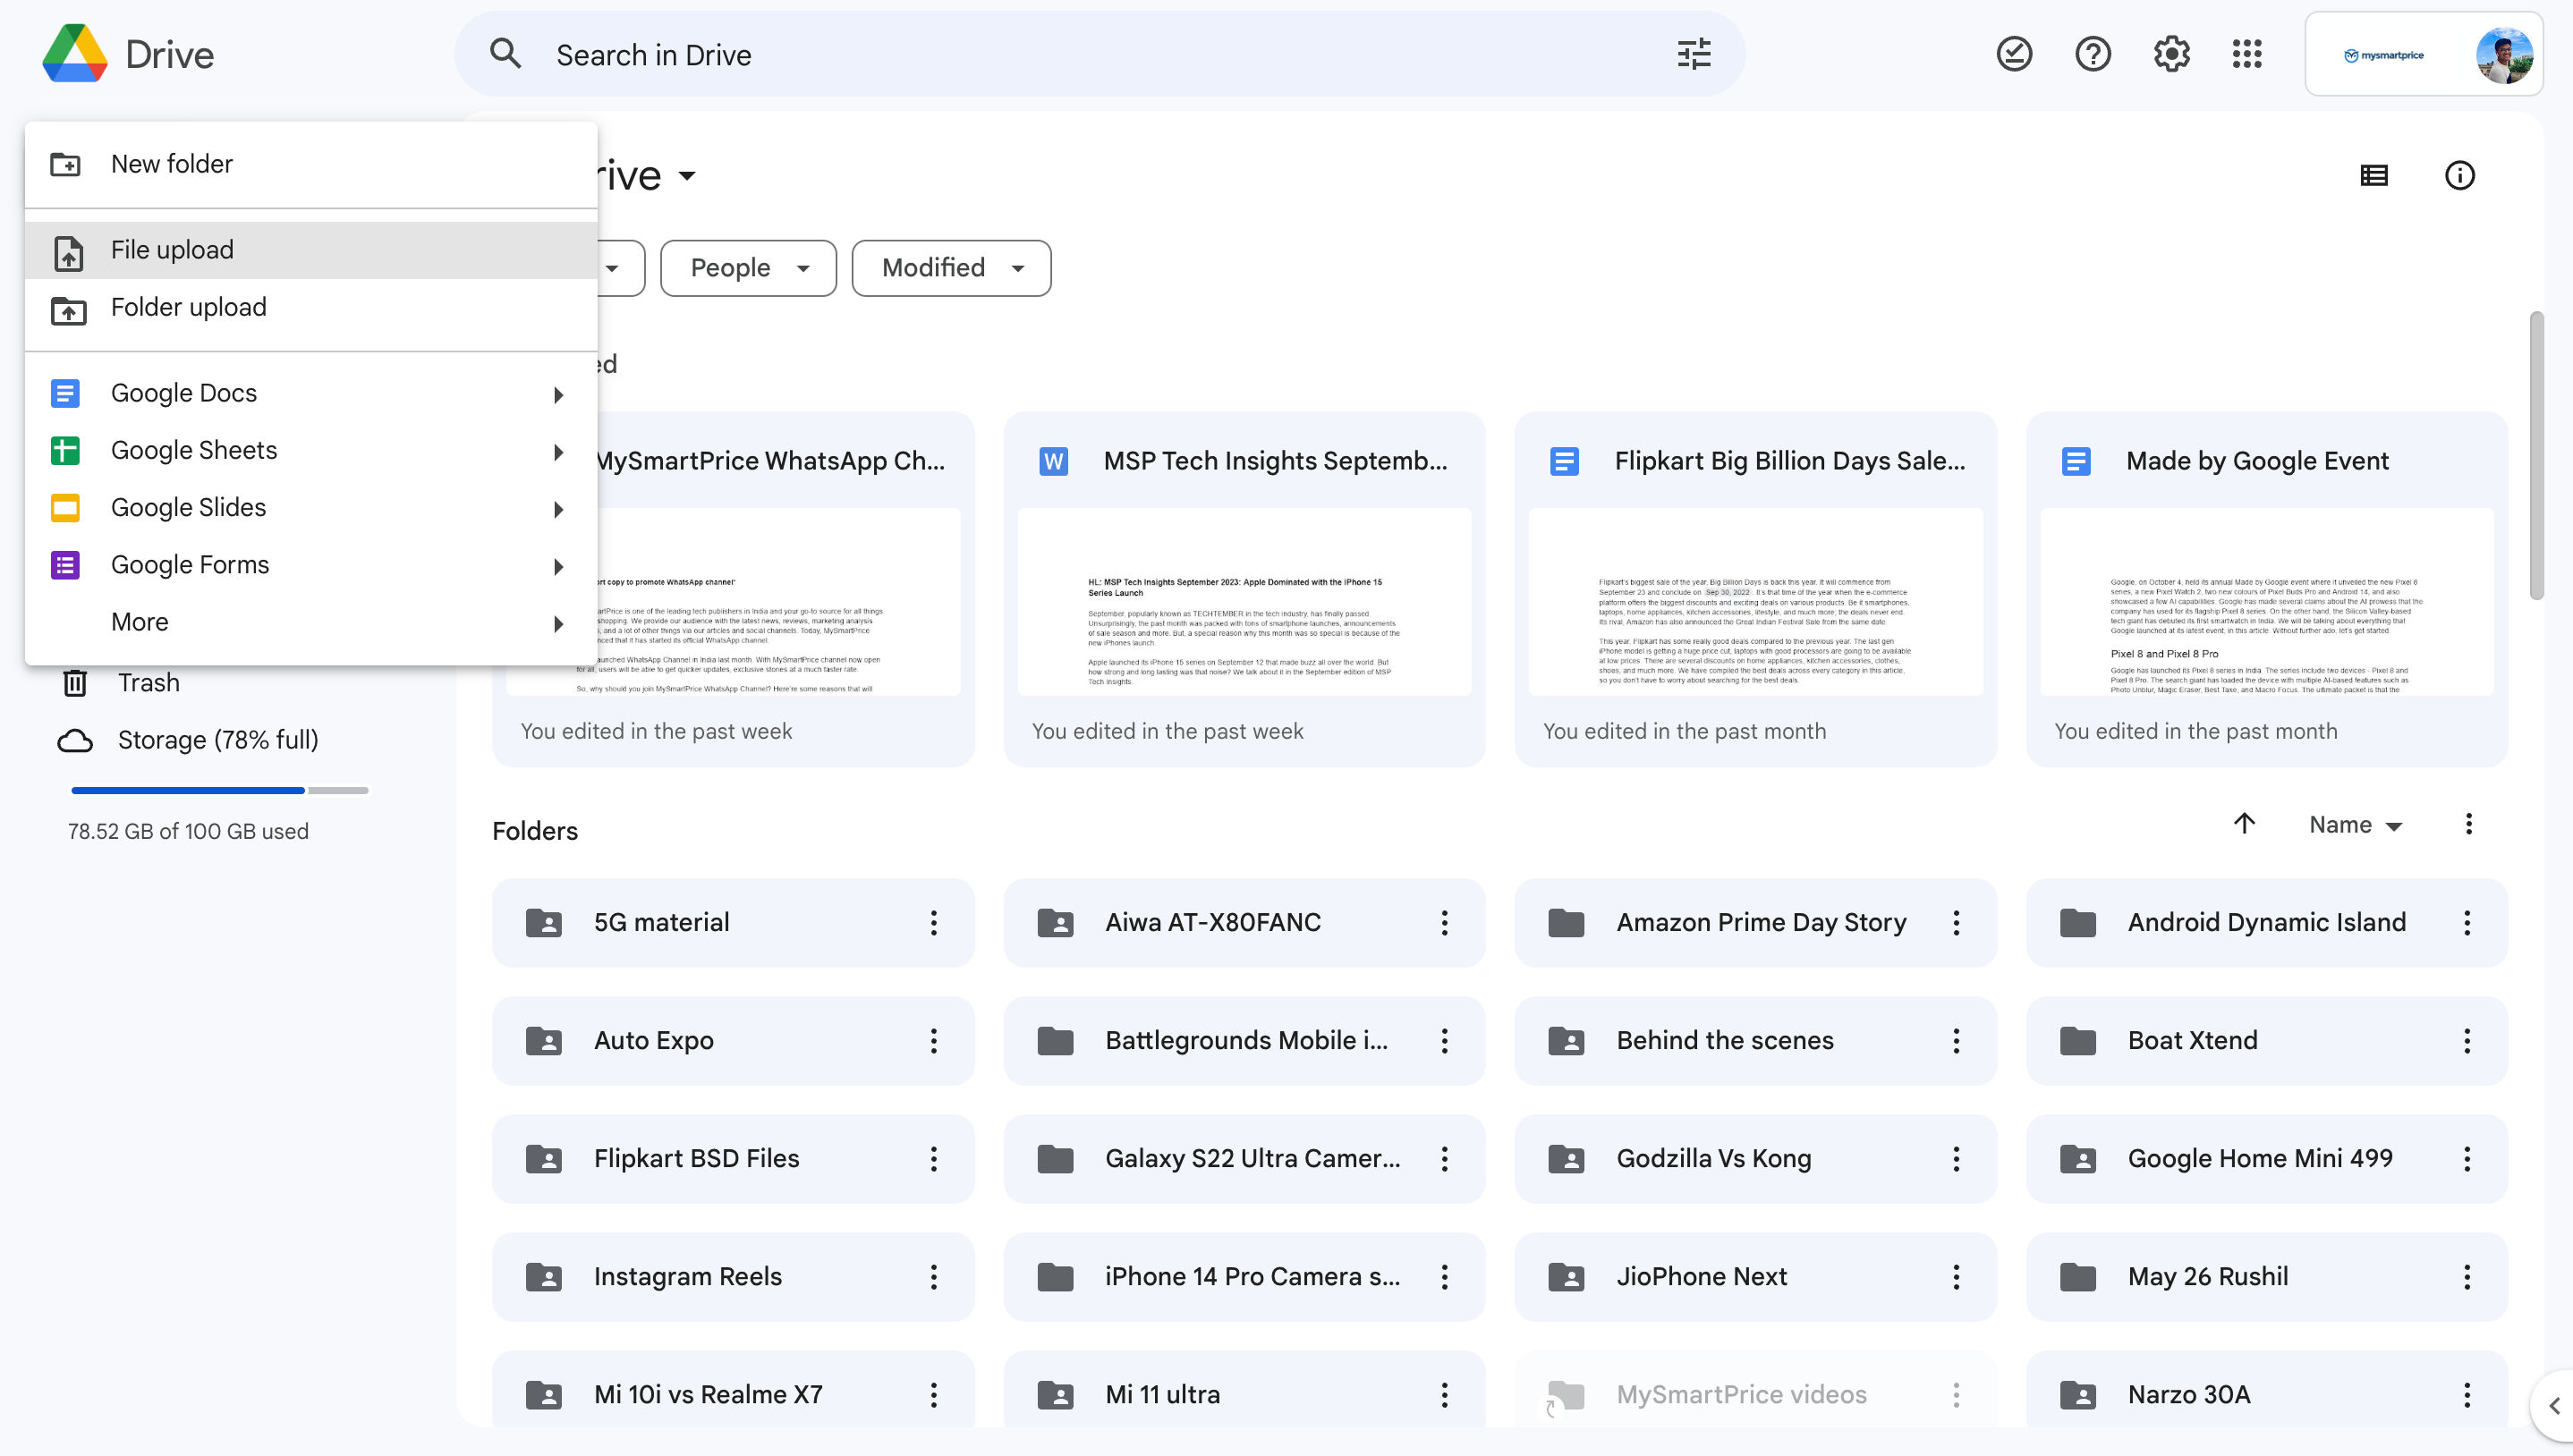Open the People filter dropdown
The height and width of the screenshot is (1456, 2573).
[x=748, y=268]
